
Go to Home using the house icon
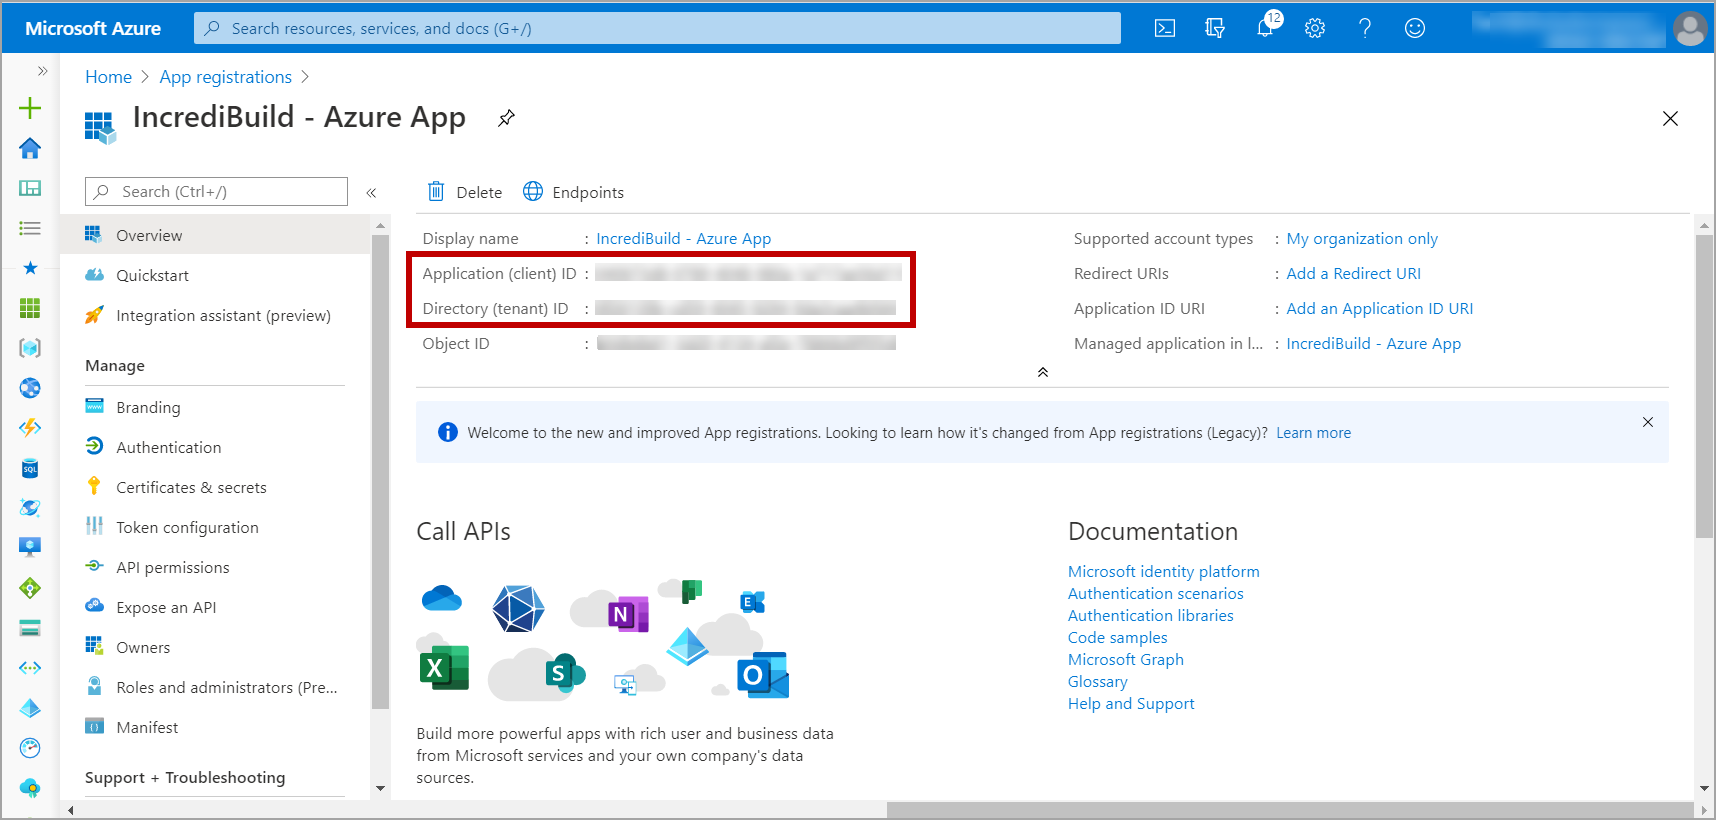(30, 148)
